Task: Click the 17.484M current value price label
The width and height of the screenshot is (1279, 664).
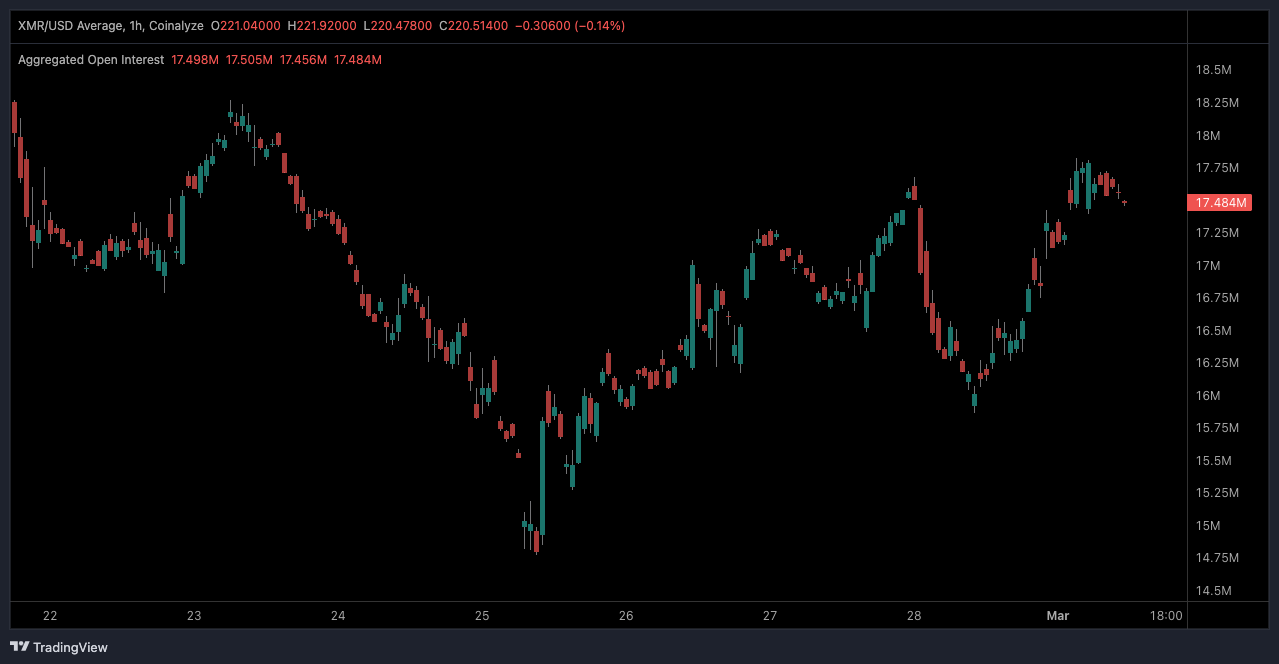Action: (1221, 203)
